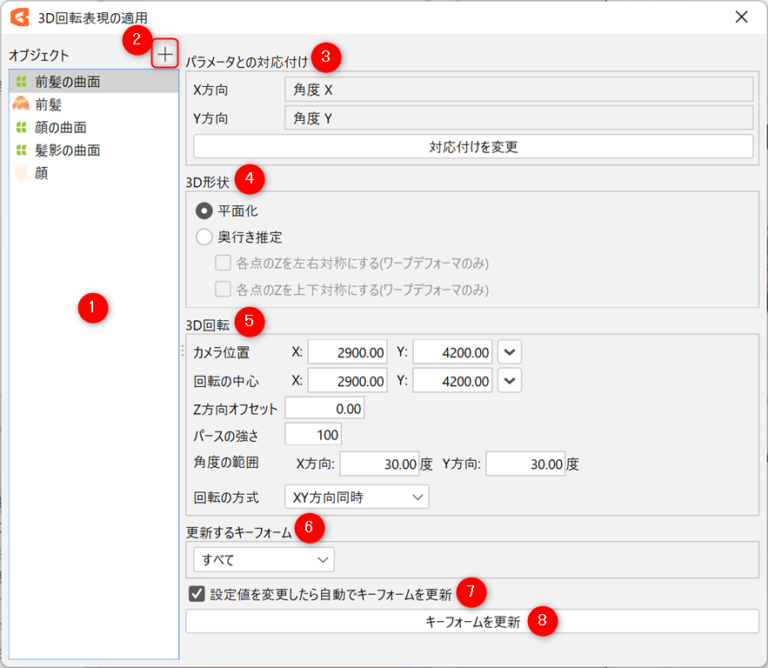Open the 更新するキーフォーム dropdown

coord(264,559)
